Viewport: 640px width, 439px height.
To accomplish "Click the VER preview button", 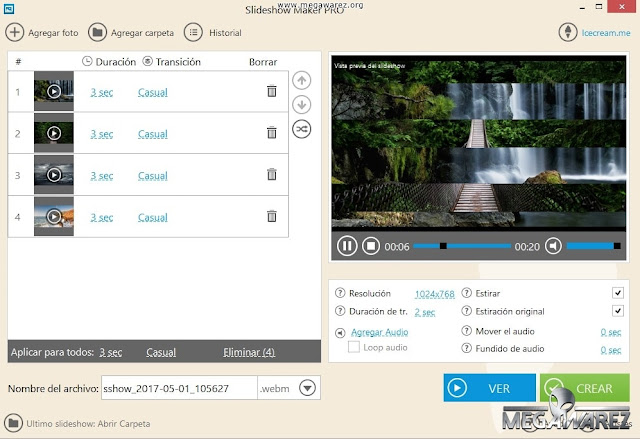I will 489,388.
